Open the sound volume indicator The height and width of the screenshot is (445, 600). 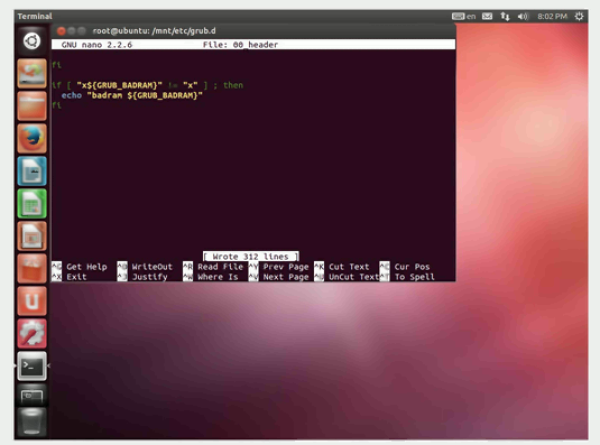click(522, 16)
